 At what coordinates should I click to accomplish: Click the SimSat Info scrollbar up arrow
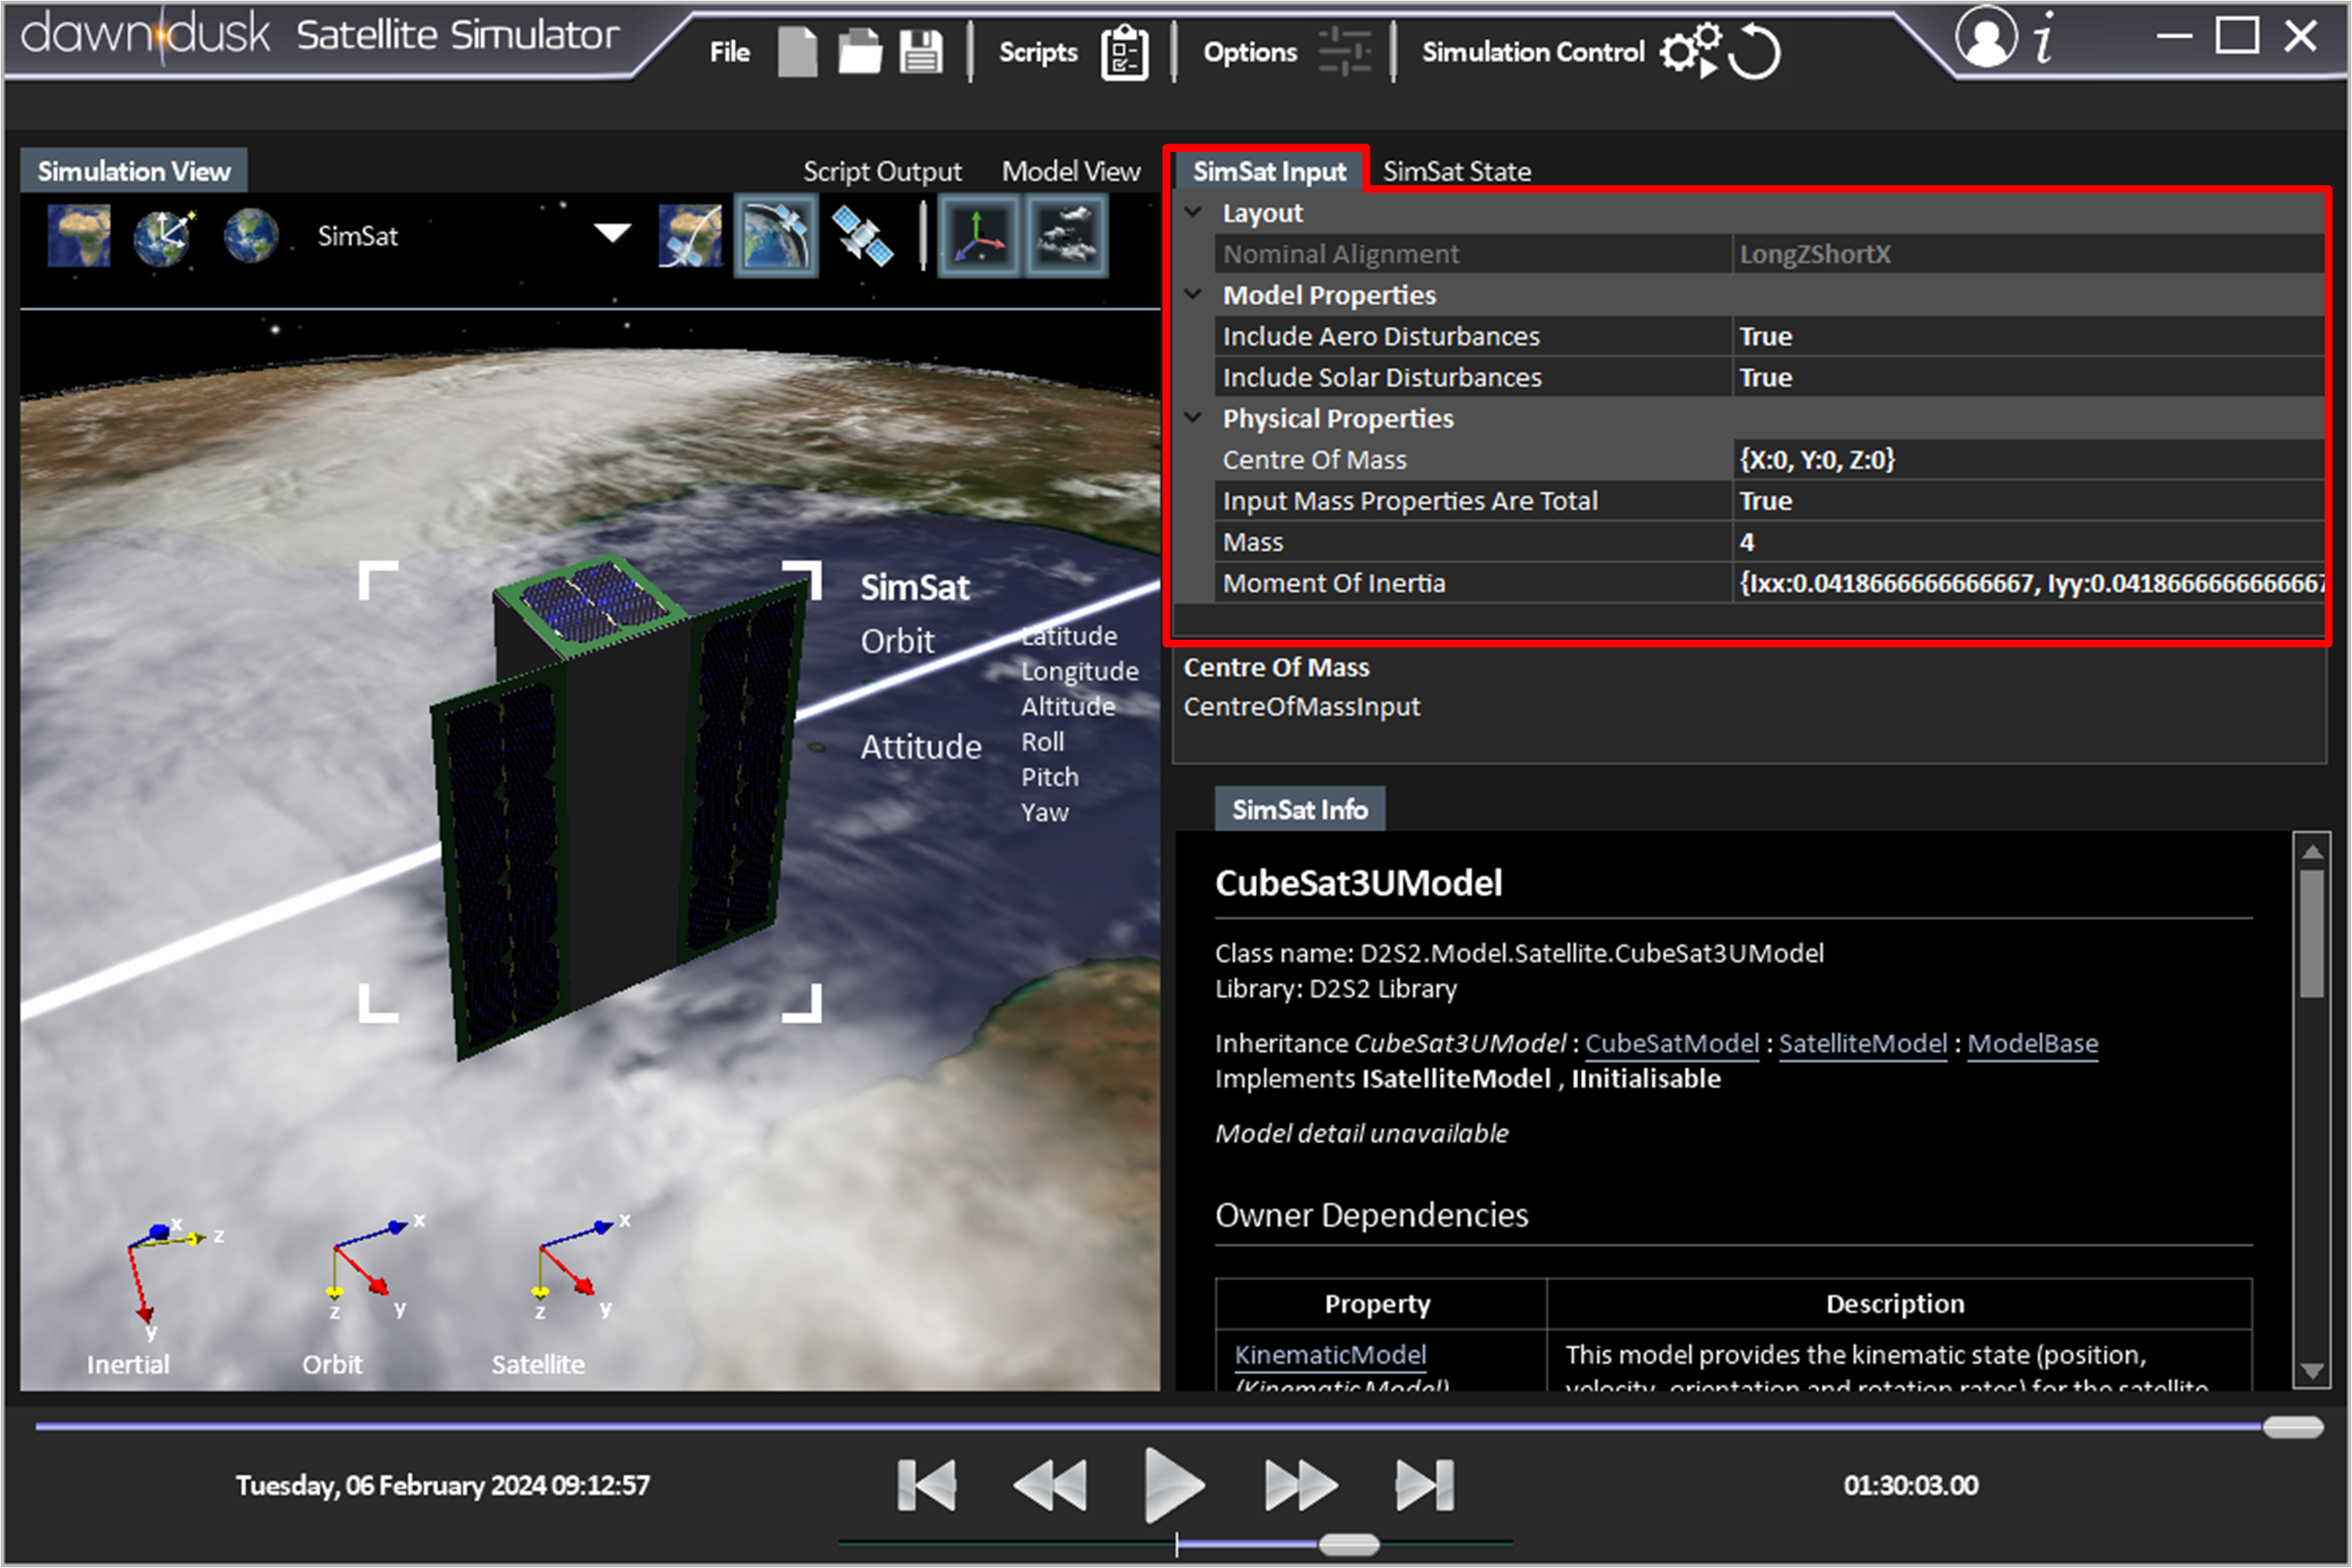(2311, 851)
